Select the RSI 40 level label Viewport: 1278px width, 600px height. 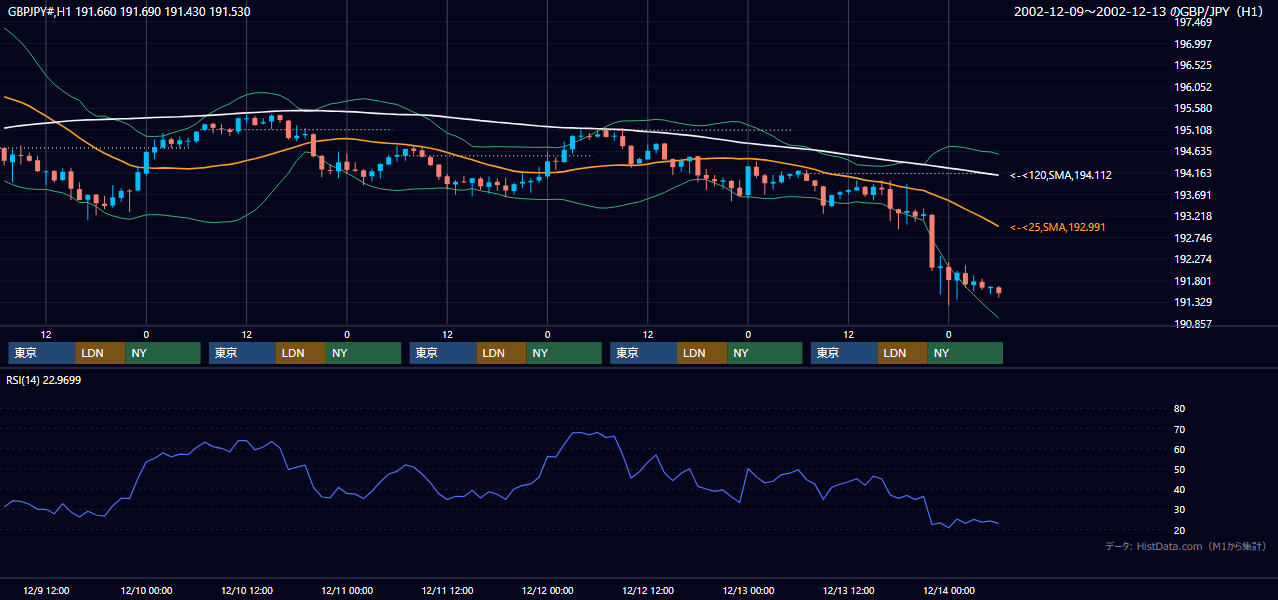[x=1179, y=490]
